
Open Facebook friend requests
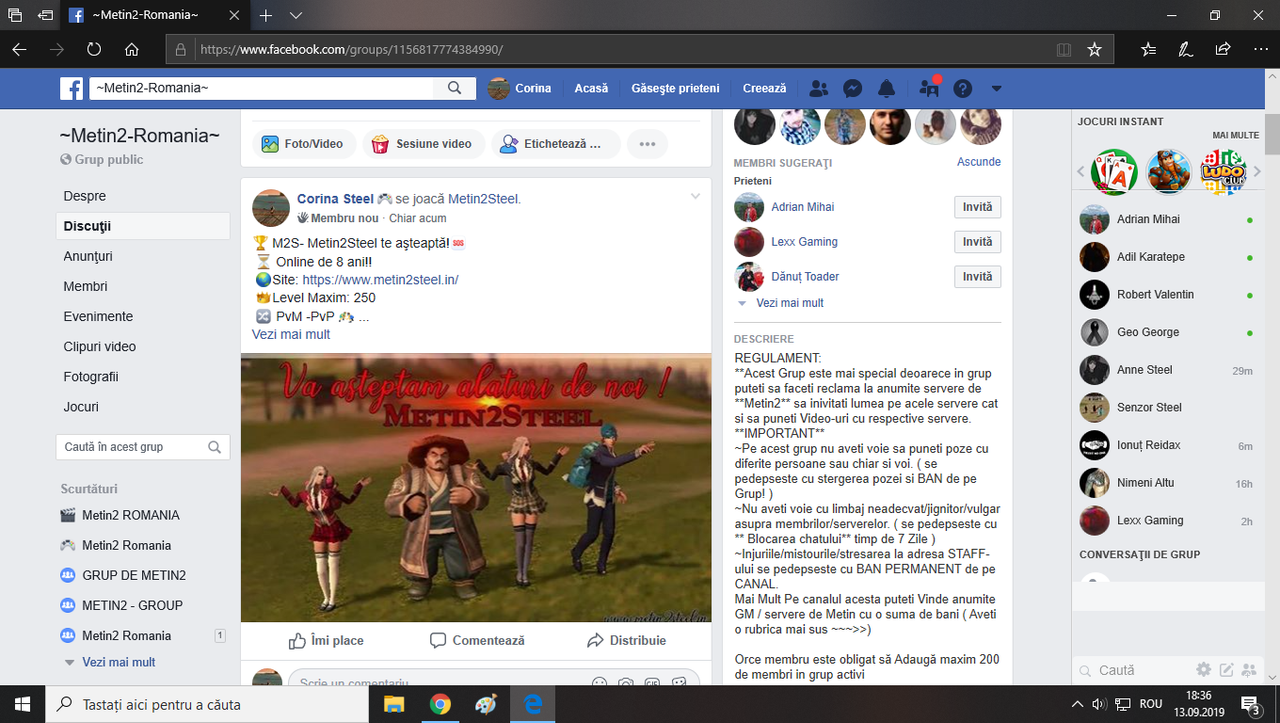(x=818, y=88)
